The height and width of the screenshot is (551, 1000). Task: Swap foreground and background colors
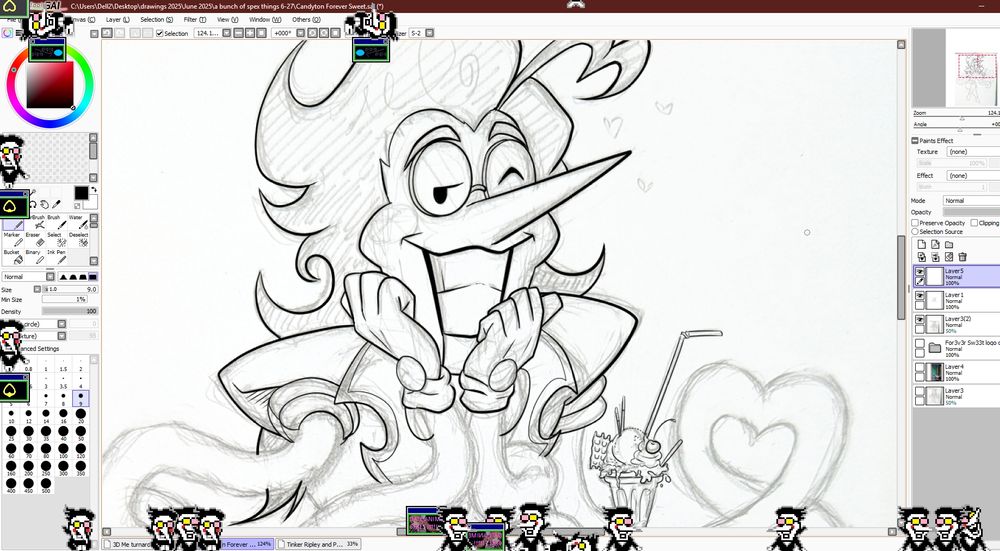(x=95, y=189)
